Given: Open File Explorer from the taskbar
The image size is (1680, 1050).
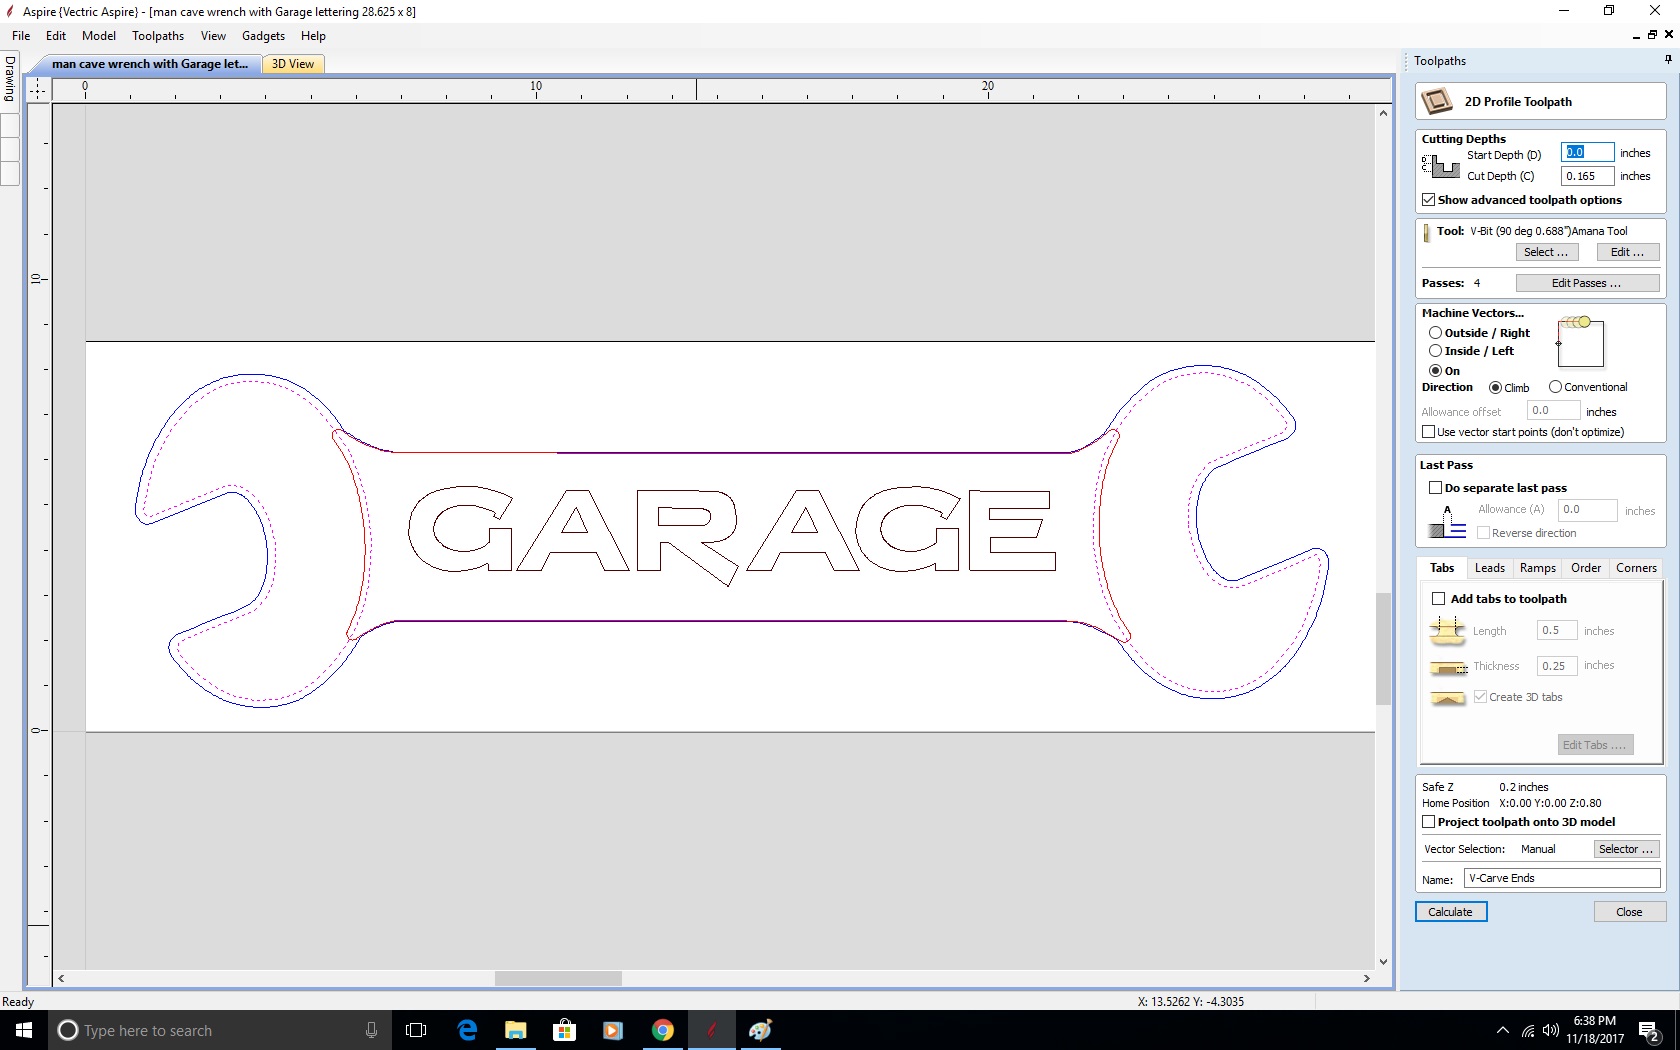Looking at the screenshot, I should (x=516, y=1030).
